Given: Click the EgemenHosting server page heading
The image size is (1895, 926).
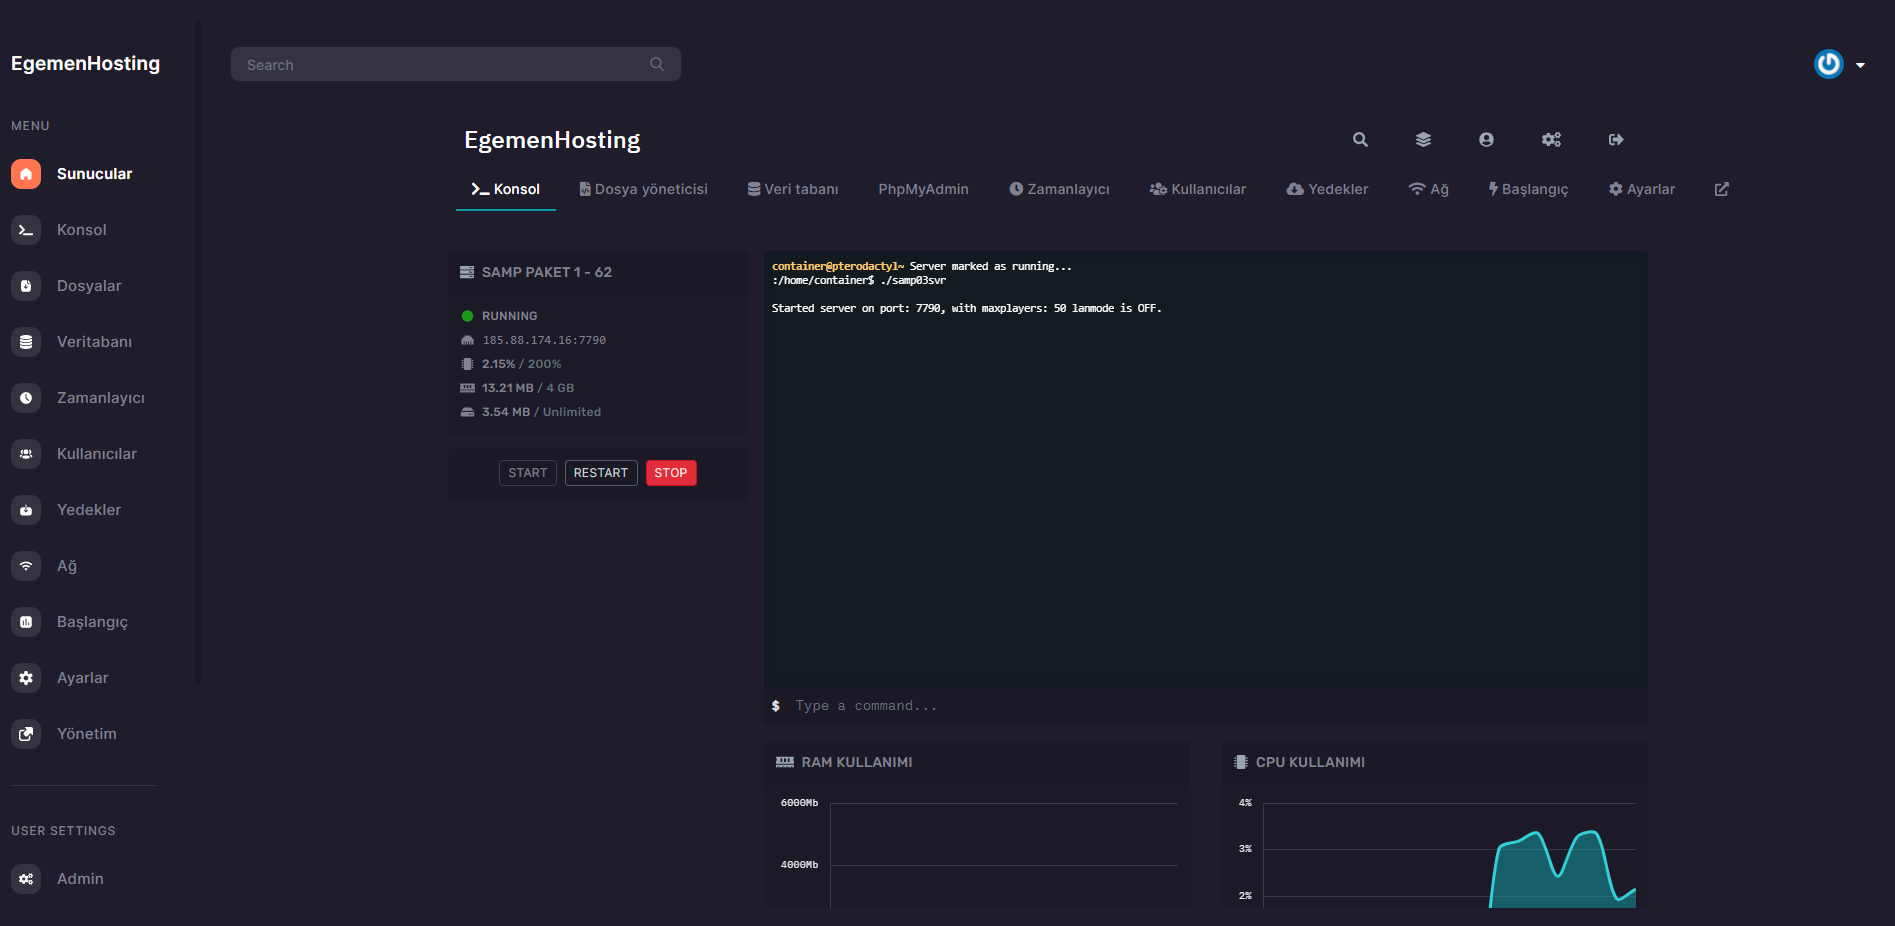Looking at the screenshot, I should [552, 140].
